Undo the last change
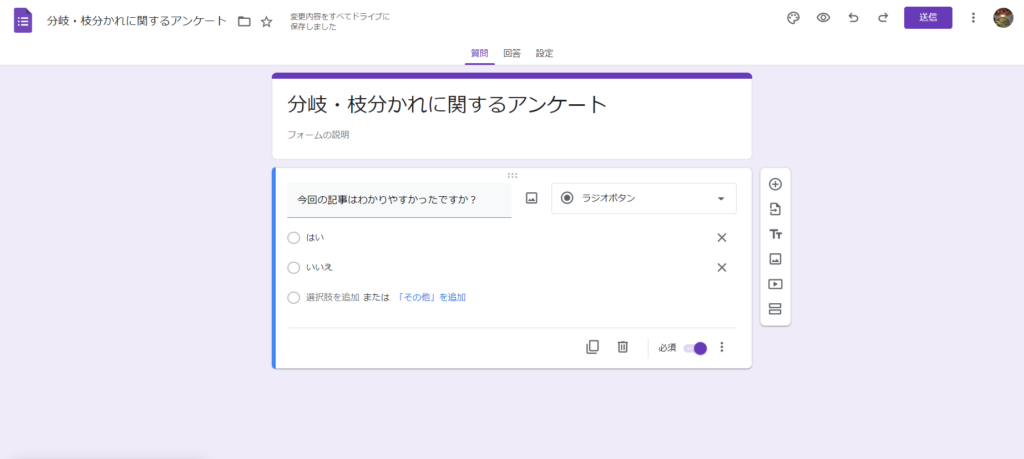This screenshot has width=1024, height=459. [x=853, y=18]
